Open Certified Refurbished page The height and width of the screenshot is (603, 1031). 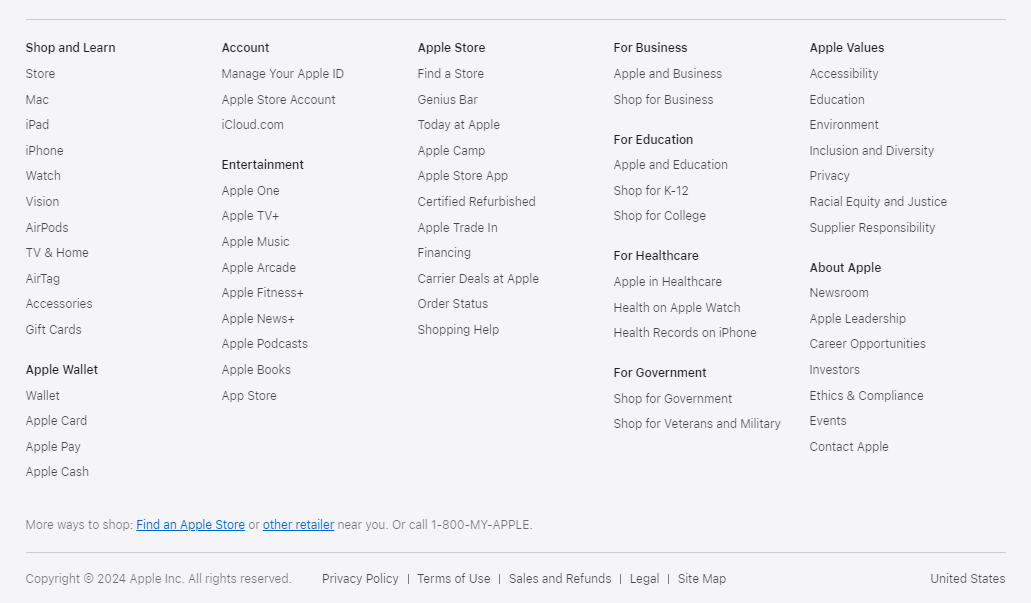(476, 202)
